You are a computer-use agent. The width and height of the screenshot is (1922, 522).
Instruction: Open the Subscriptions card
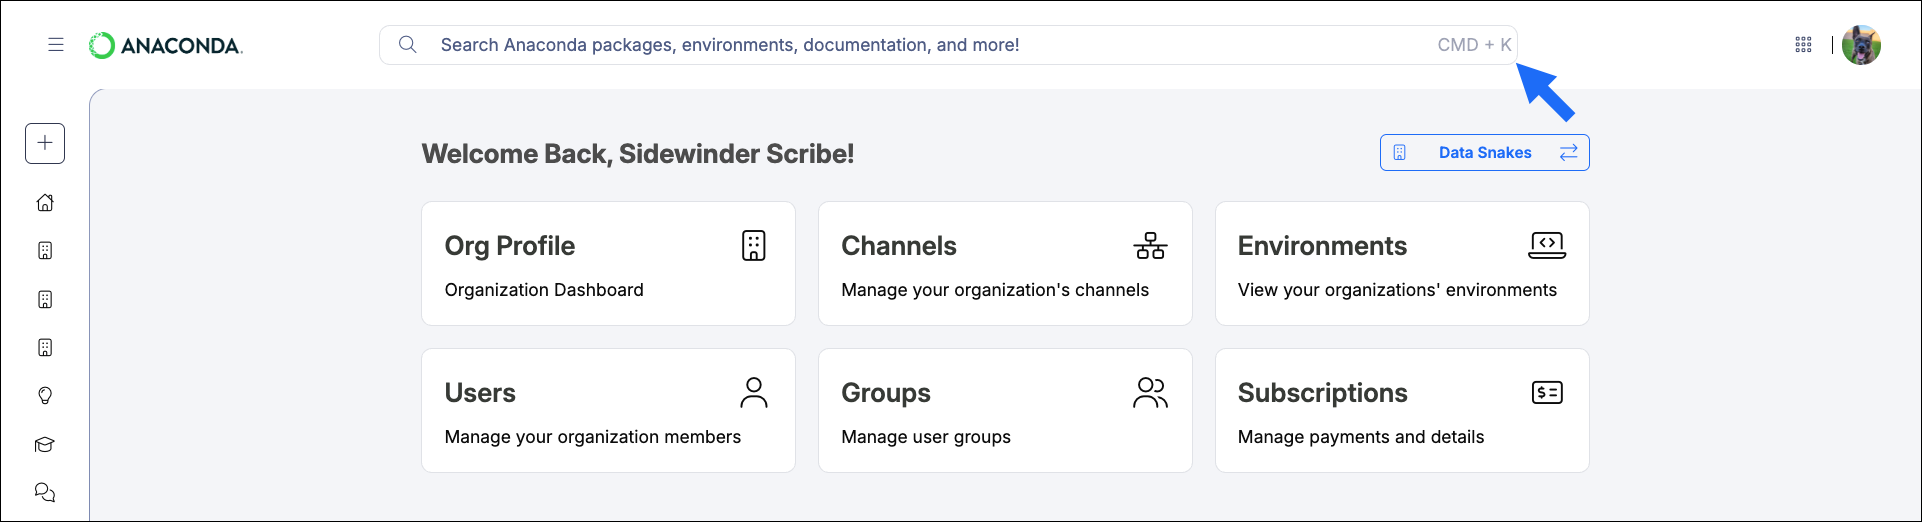click(1402, 410)
